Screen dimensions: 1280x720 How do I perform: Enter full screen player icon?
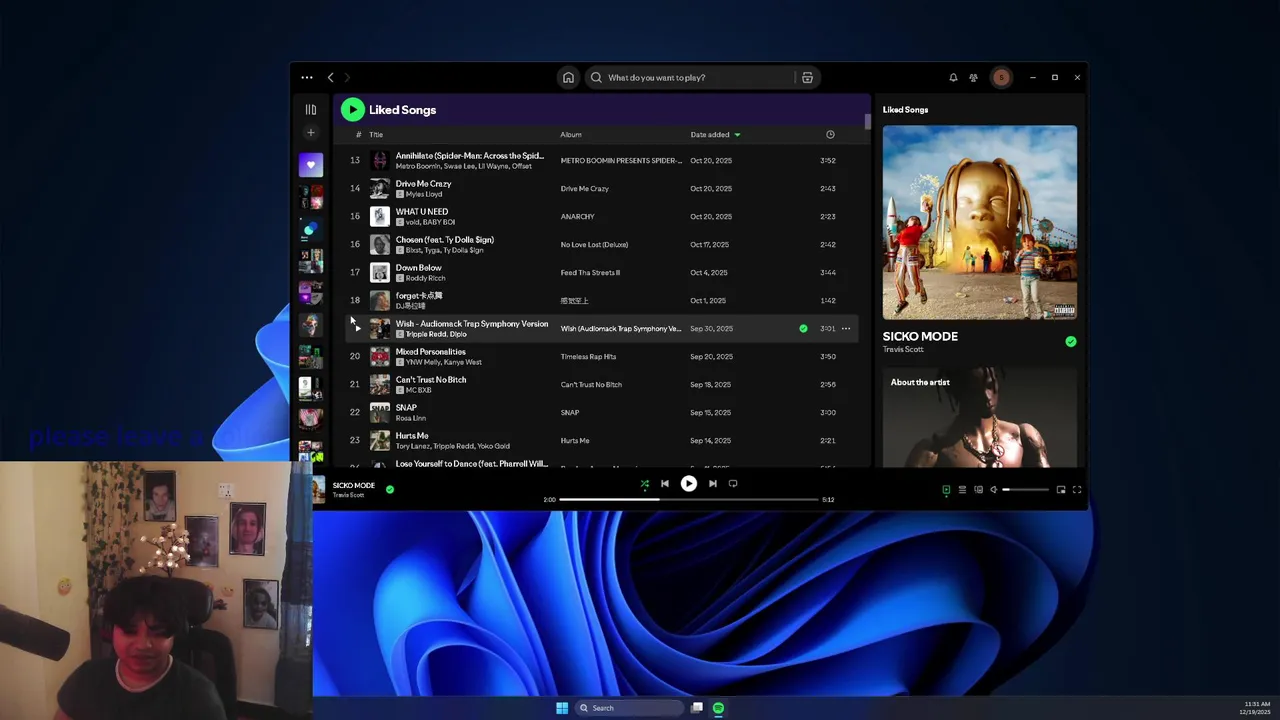[x=1077, y=490]
